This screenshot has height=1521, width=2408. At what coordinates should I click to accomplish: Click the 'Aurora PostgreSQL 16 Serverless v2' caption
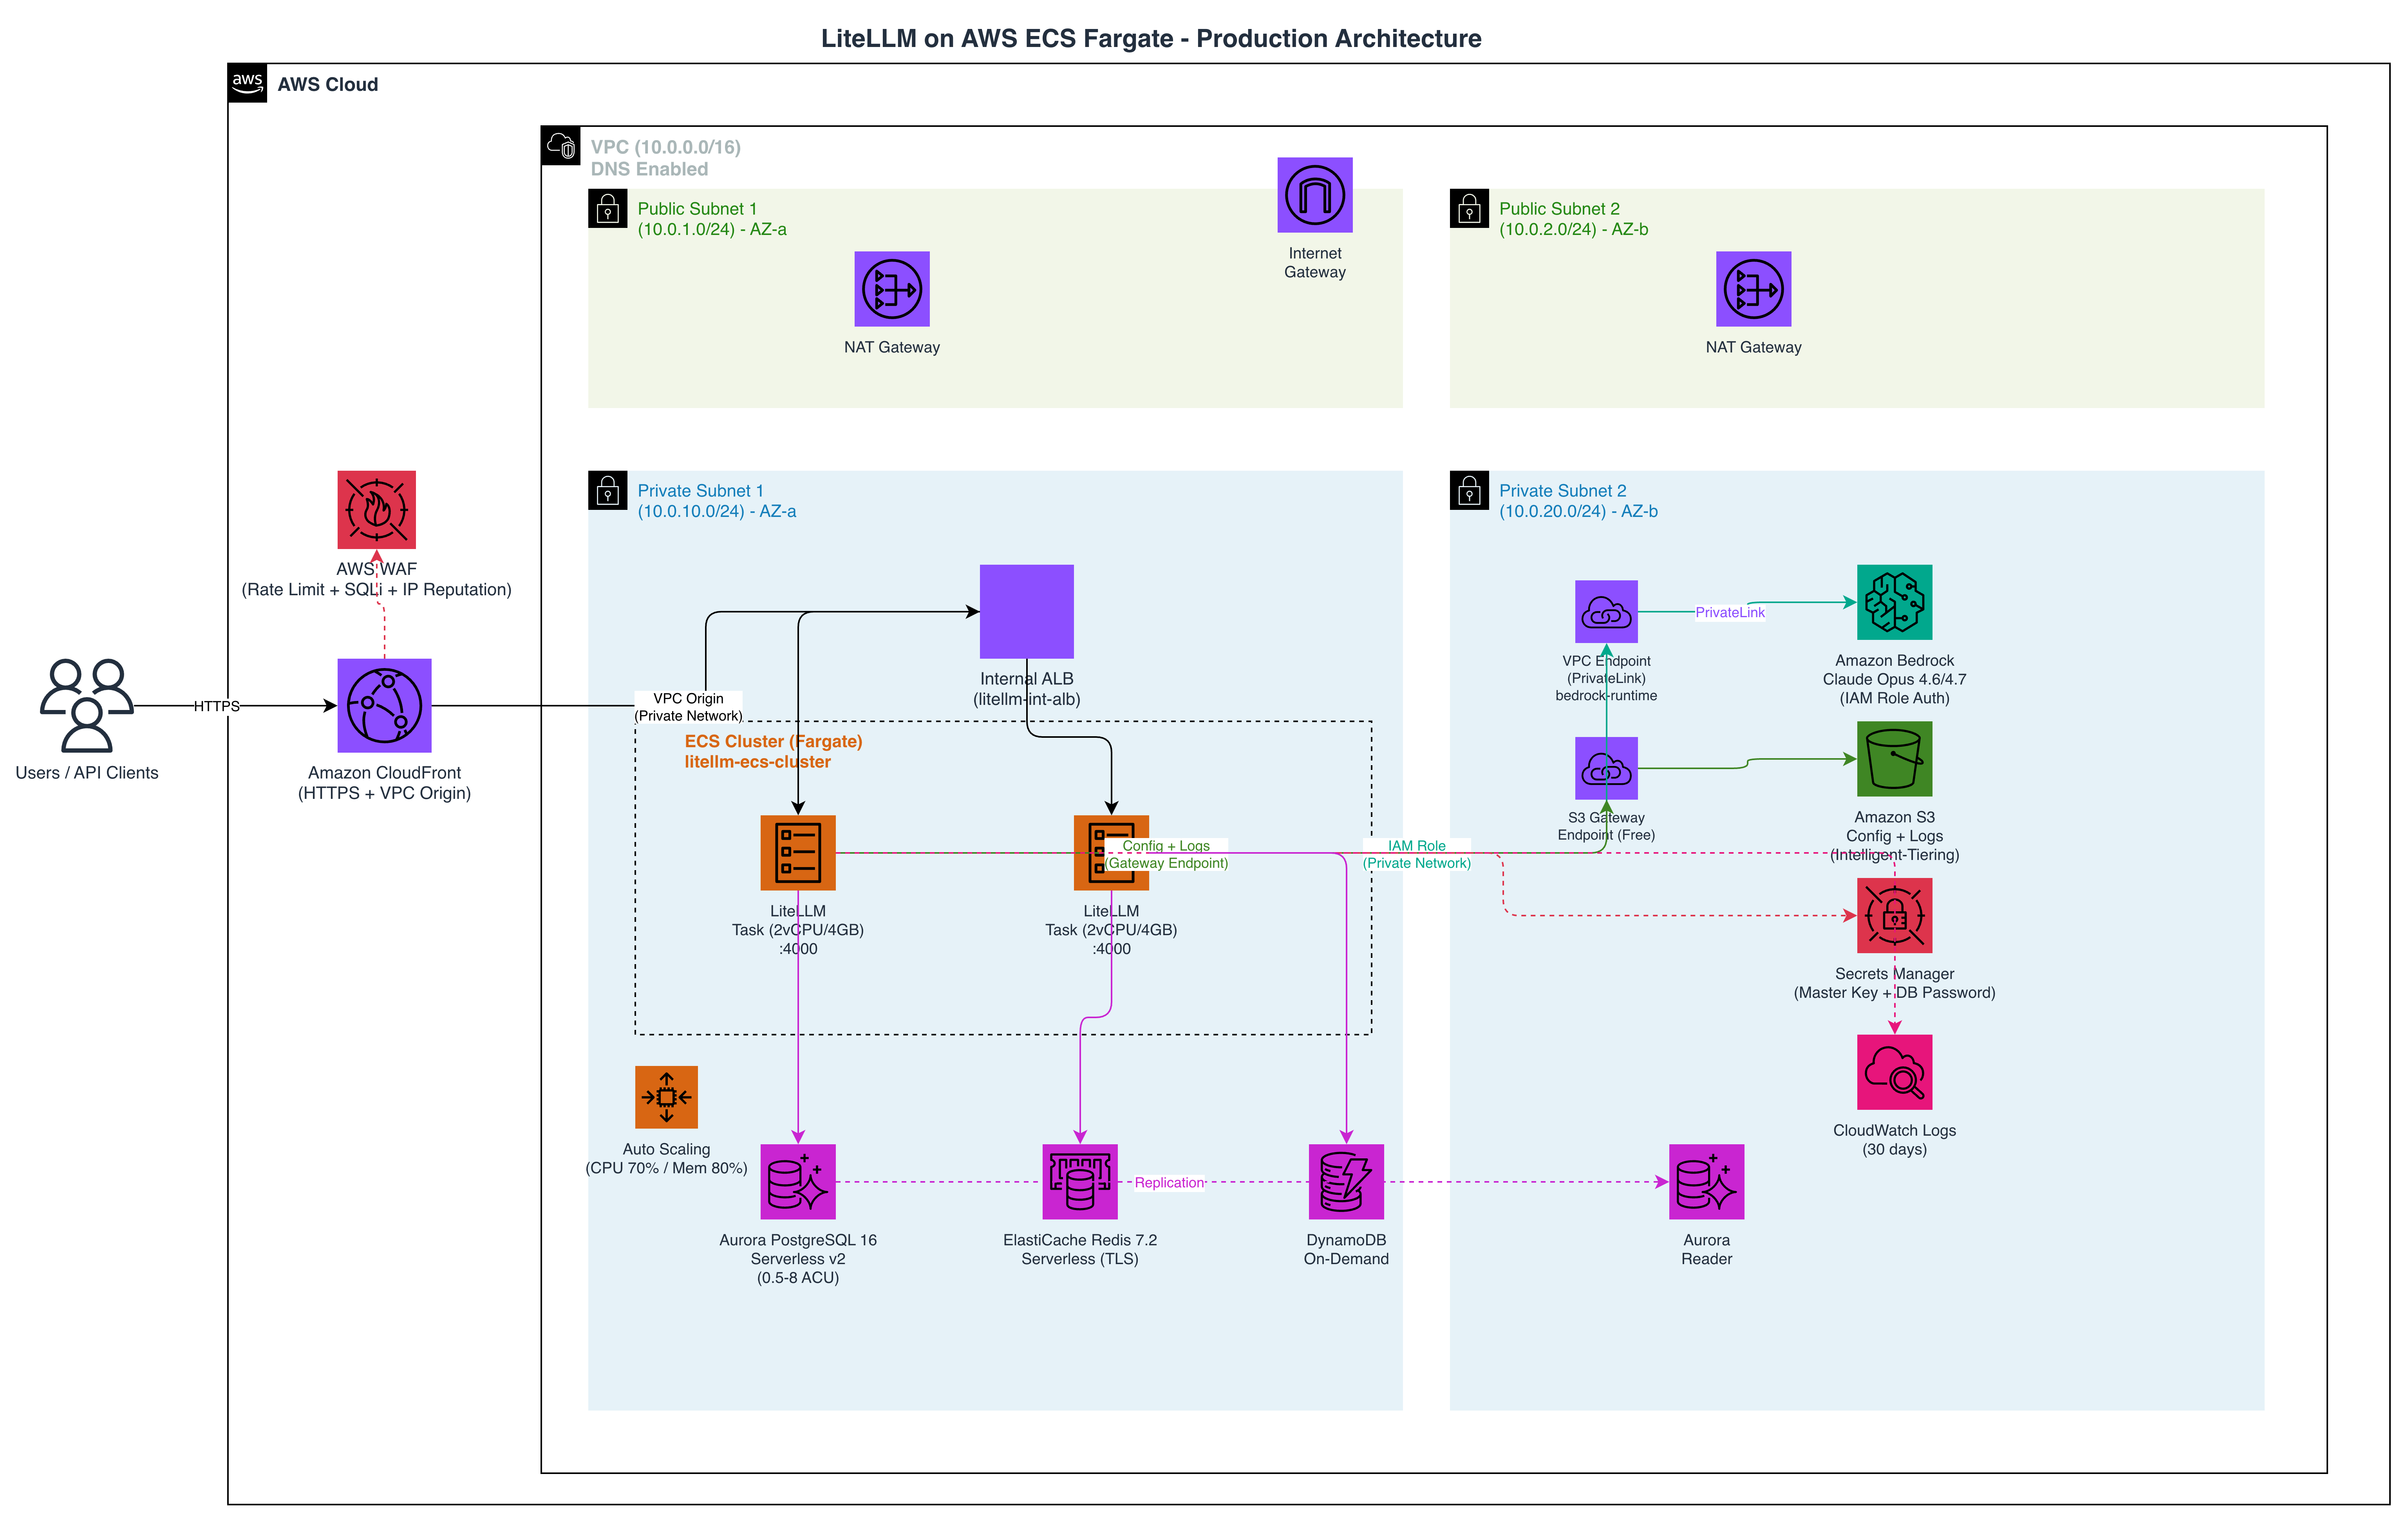coord(797,1259)
